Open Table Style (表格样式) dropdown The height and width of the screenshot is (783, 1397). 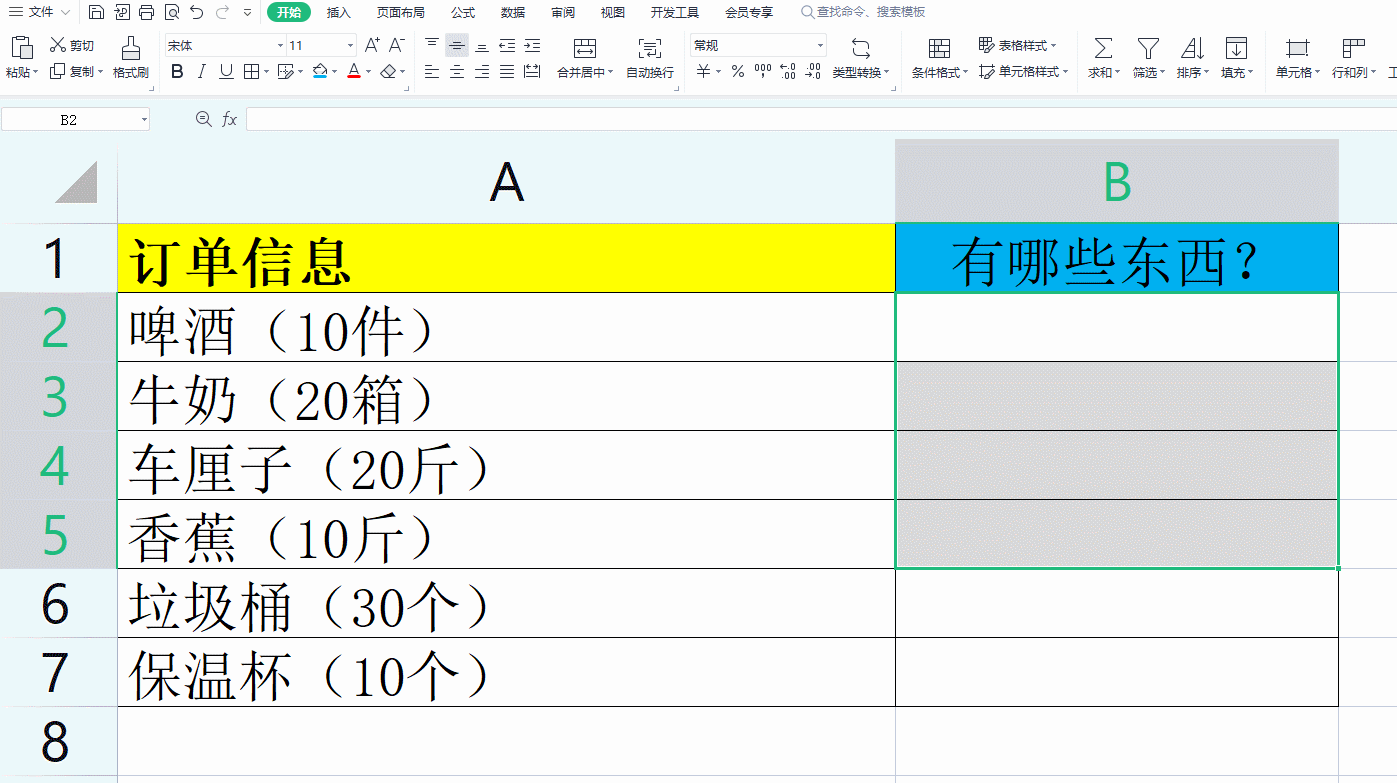tap(1018, 46)
